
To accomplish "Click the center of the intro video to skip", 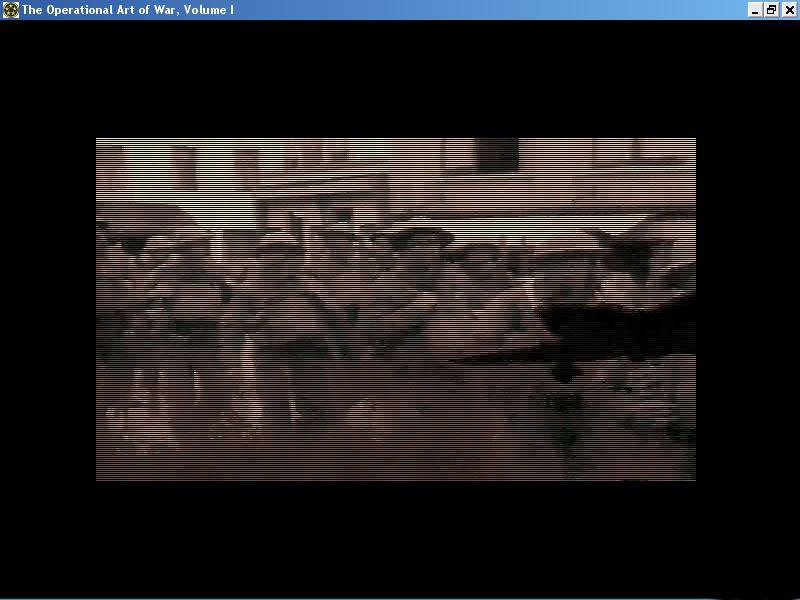I will [x=396, y=310].
